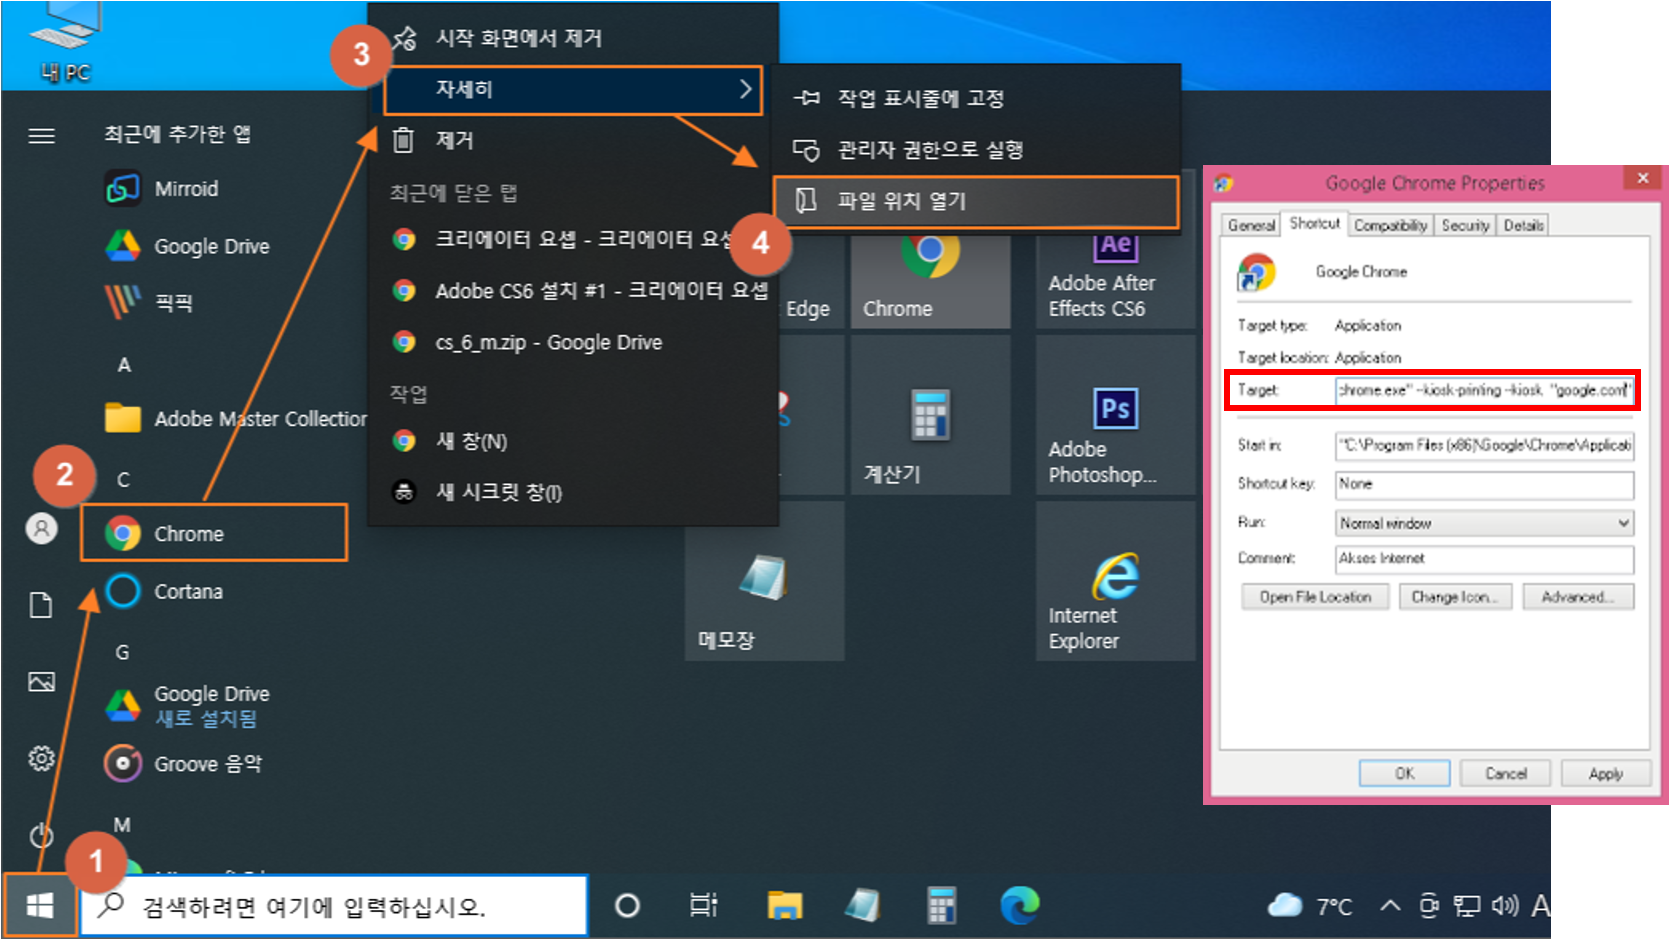Click the volume icon in system tray
This screenshot has width=1670, height=940.
click(x=1505, y=906)
